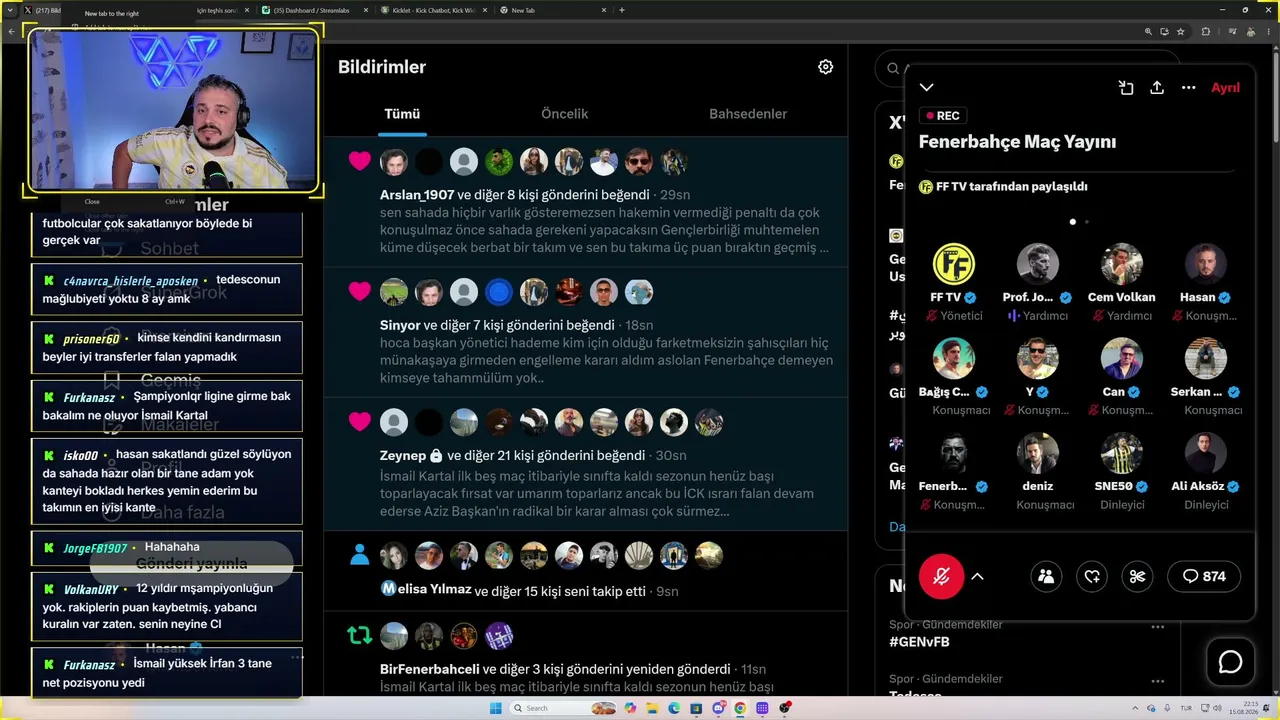Click VolkanURY chat username
This screenshot has height=720, width=1280.
[91, 589]
